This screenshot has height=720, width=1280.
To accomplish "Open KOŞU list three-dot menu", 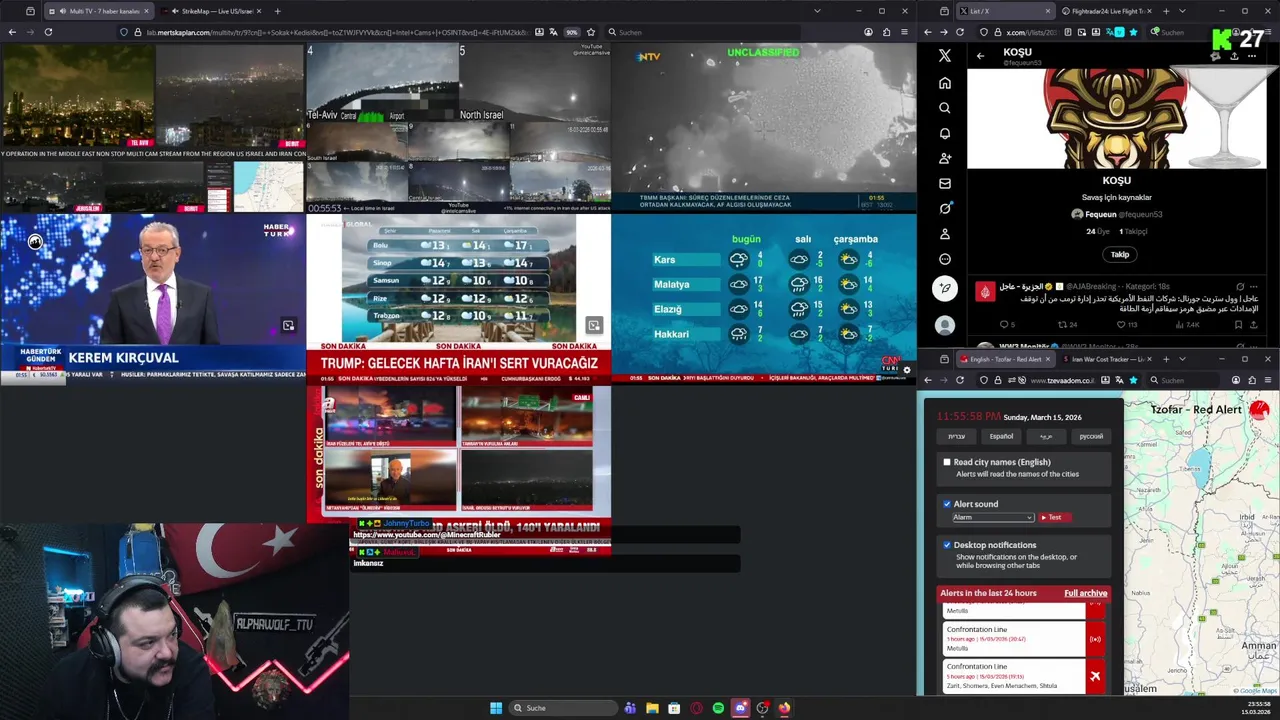I will 1252,56.
